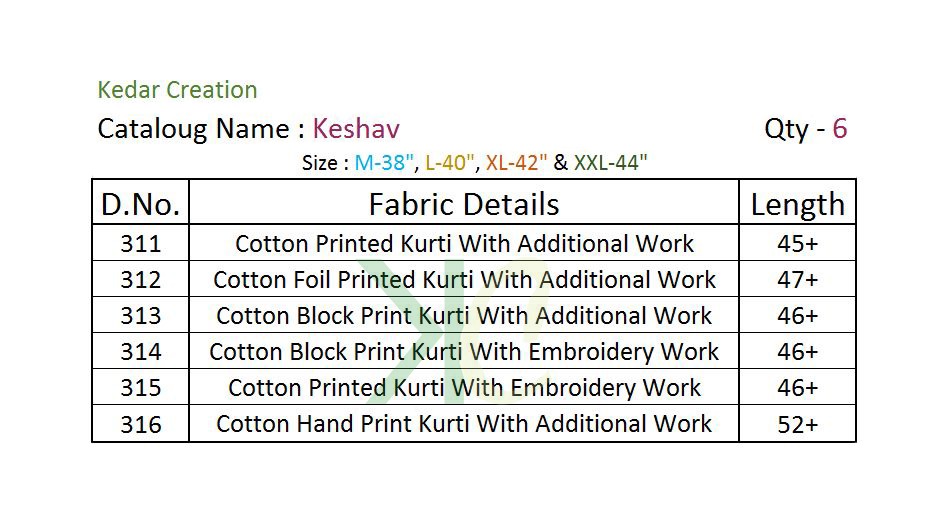The image size is (945, 513).
Task: Click the 47+ length cell
Action: (797, 279)
